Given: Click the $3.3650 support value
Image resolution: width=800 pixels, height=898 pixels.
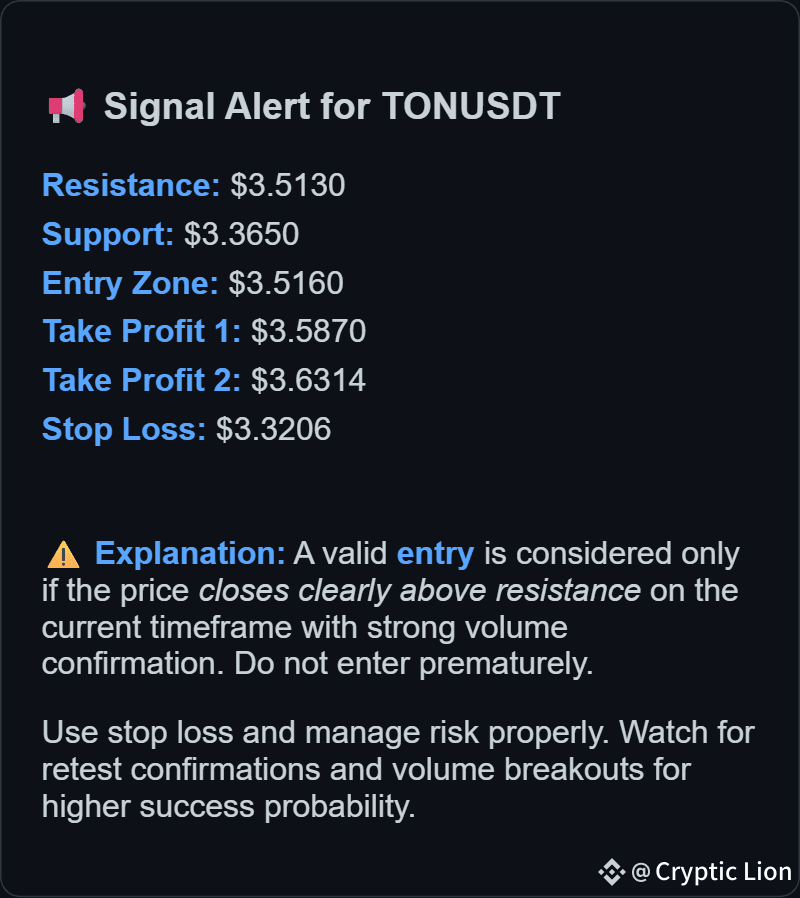Looking at the screenshot, I should 242,234.
